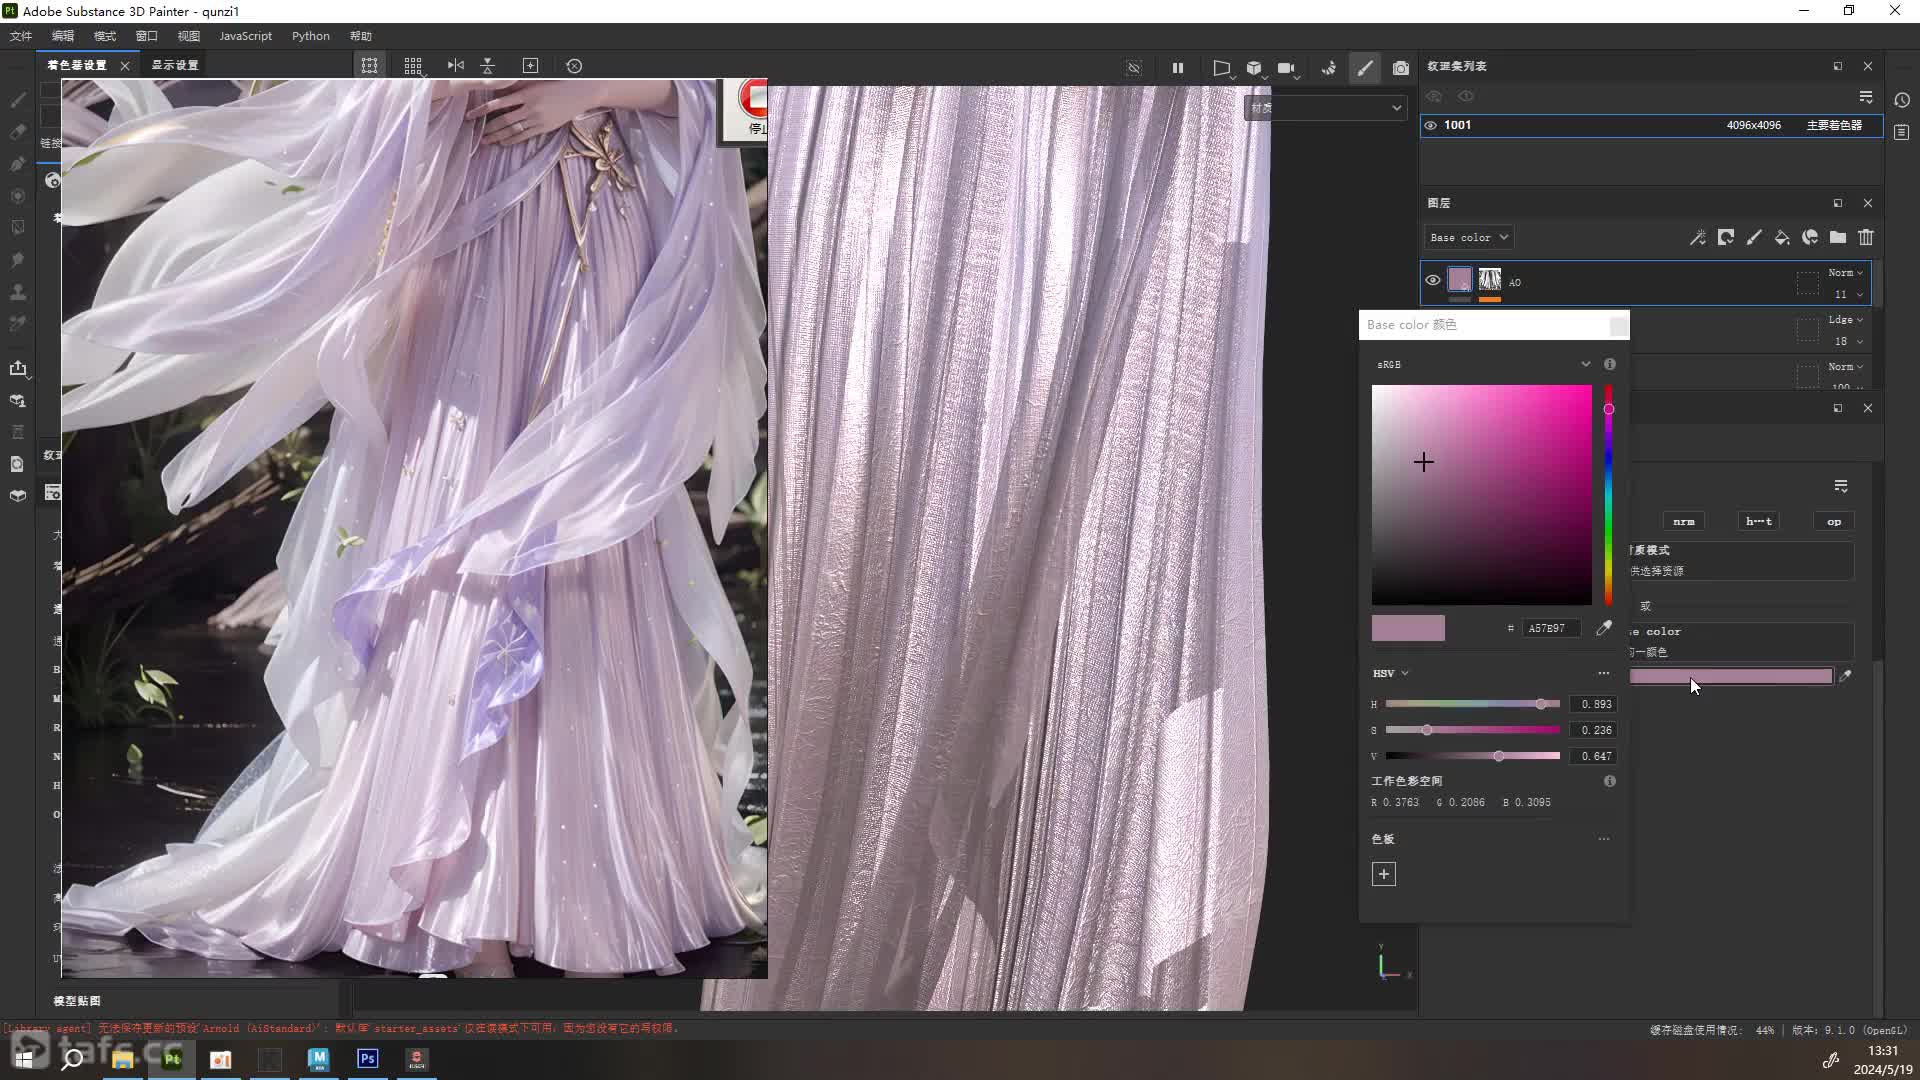Select the Polygon fill tool in left toolbar

pyautogui.click(x=18, y=228)
